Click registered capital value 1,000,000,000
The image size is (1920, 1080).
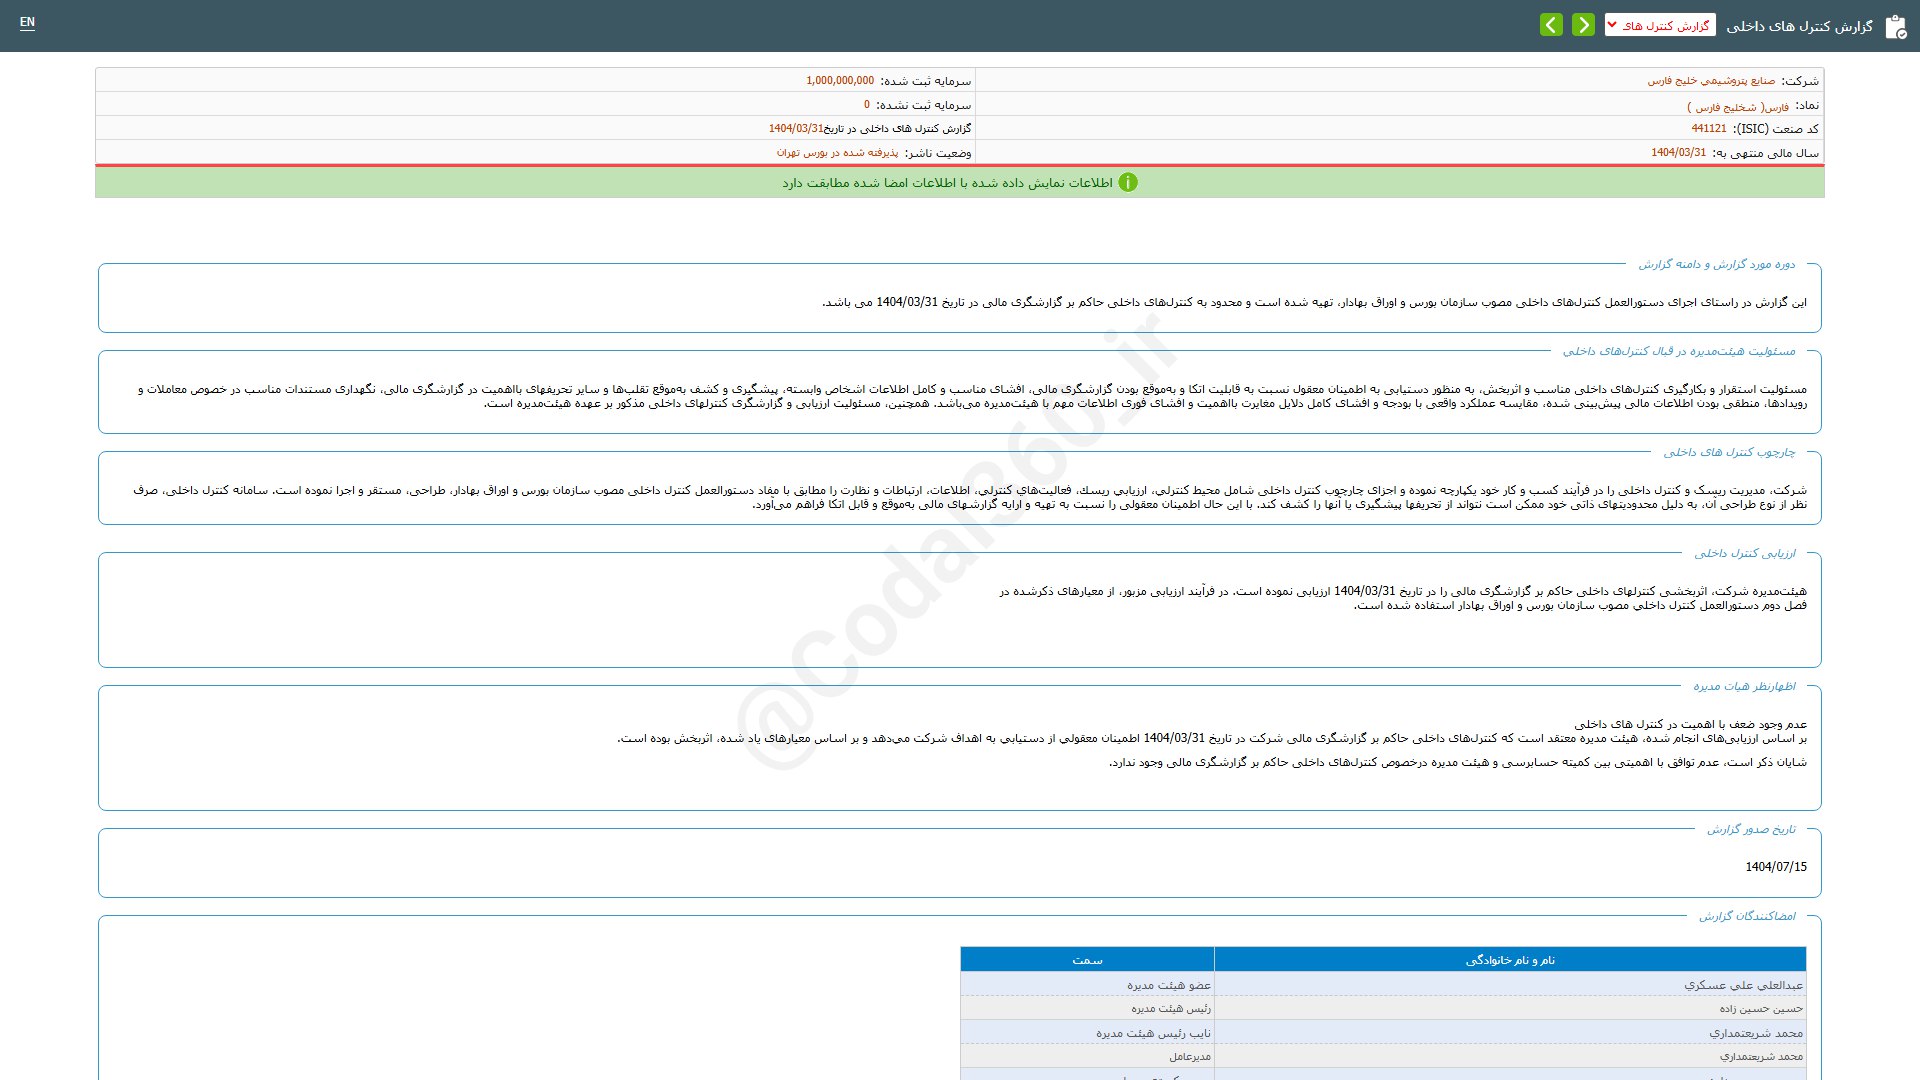pyautogui.click(x=840, y=81)
